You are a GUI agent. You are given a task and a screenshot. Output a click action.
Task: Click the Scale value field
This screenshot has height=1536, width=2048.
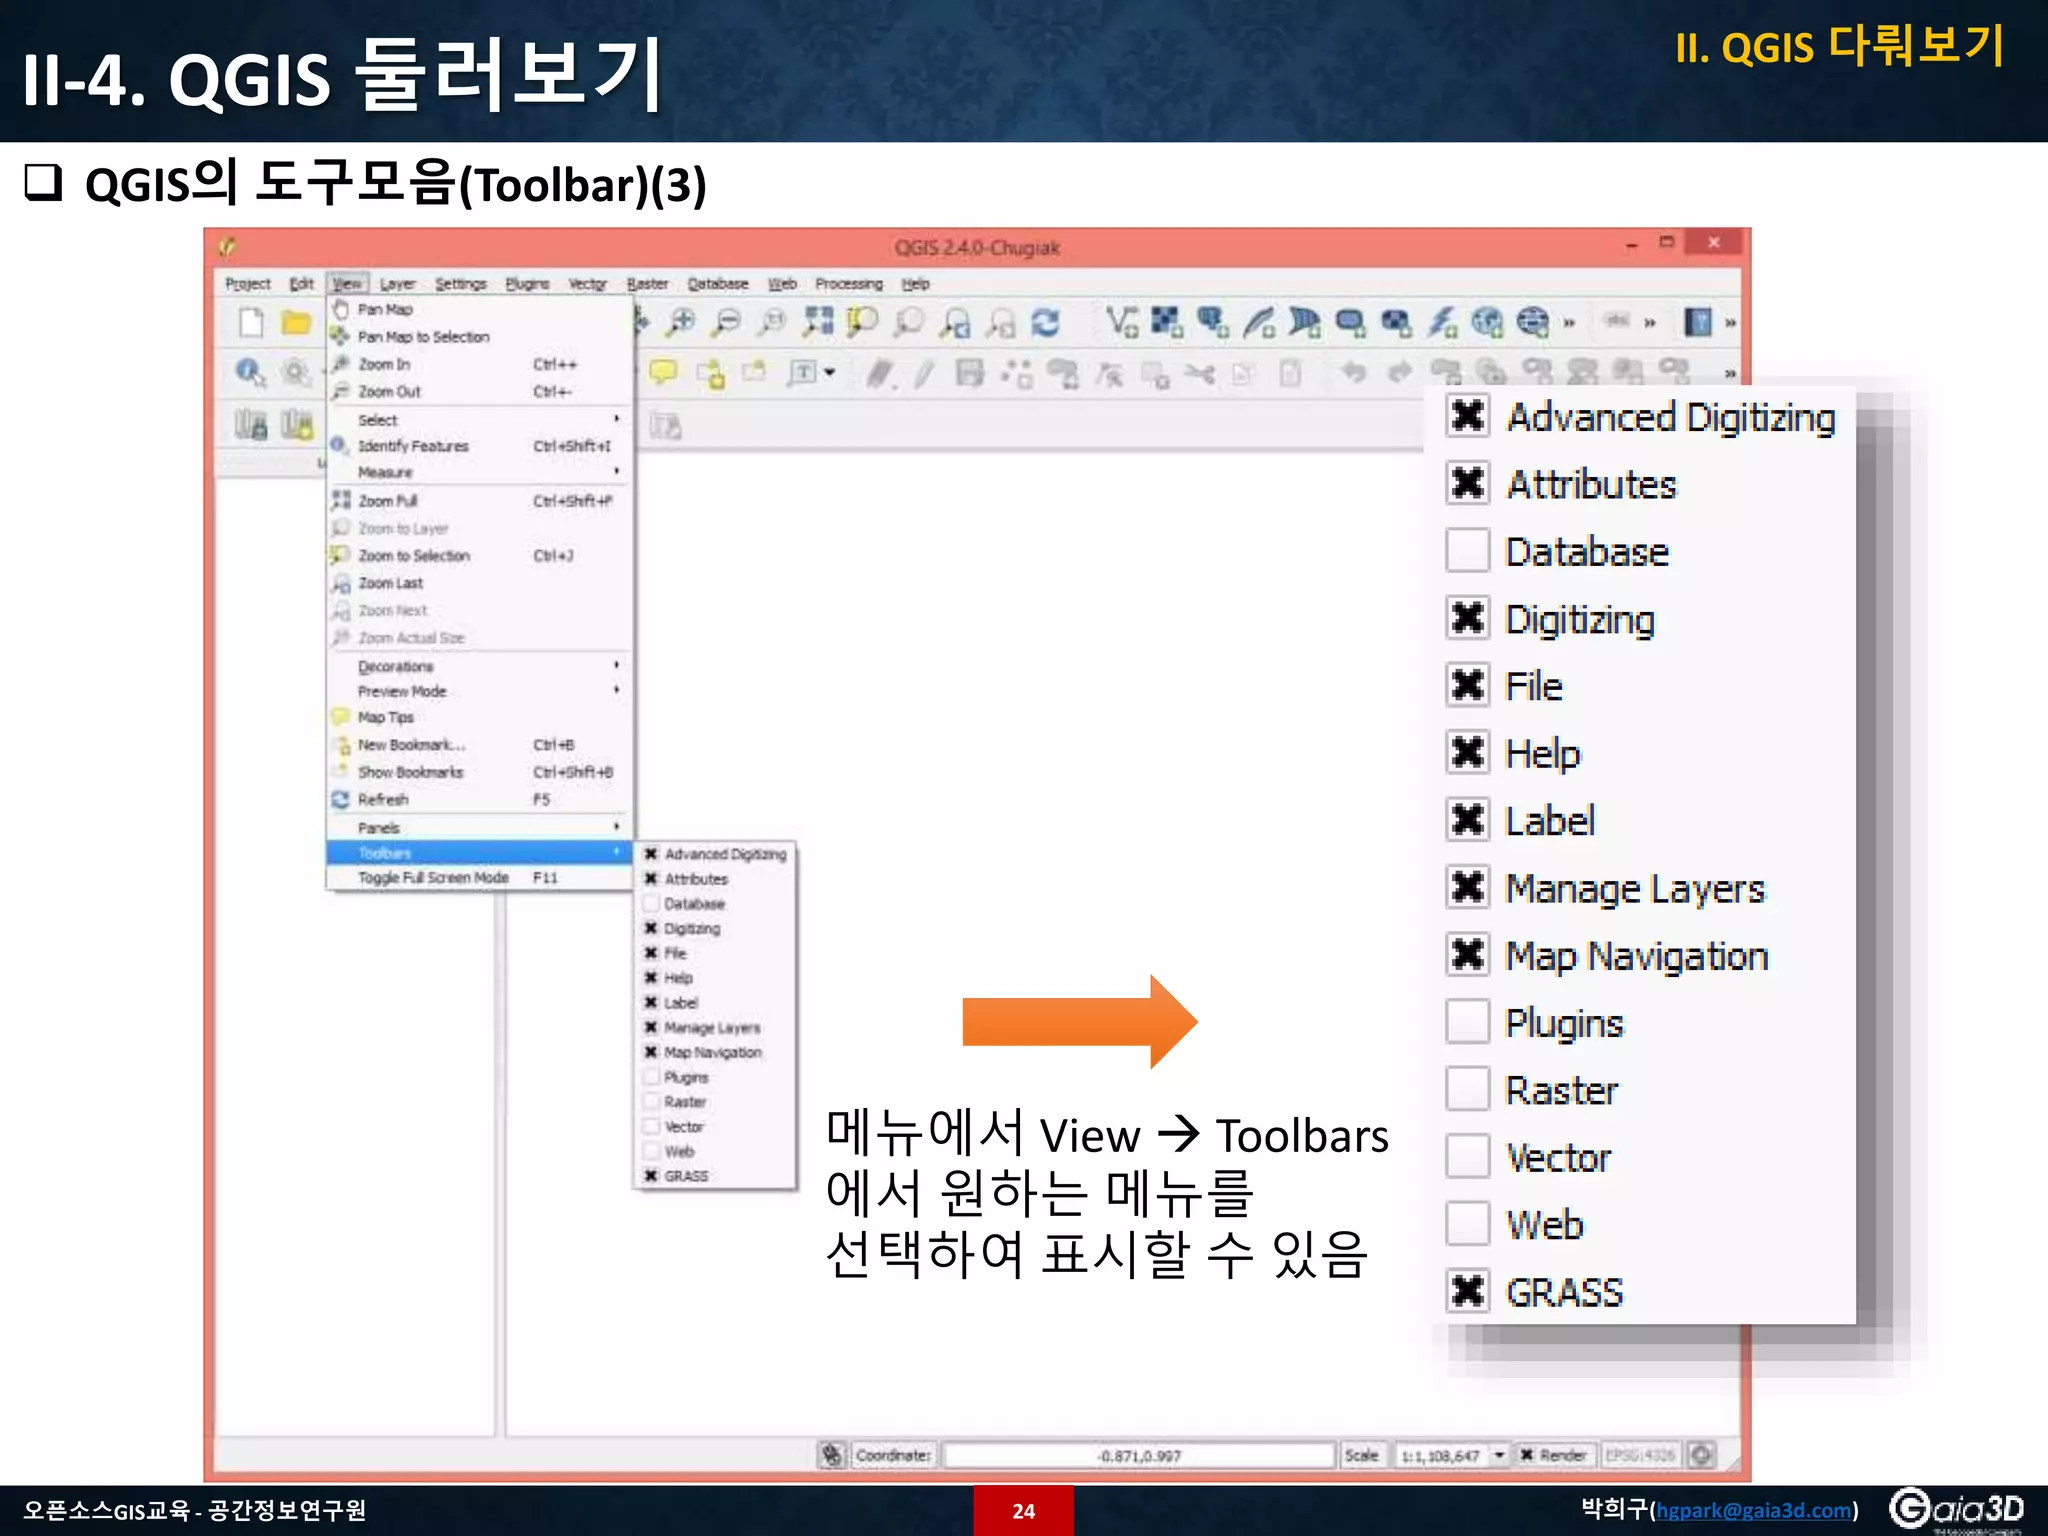pyautogui.click(x=1441, y=1455)
